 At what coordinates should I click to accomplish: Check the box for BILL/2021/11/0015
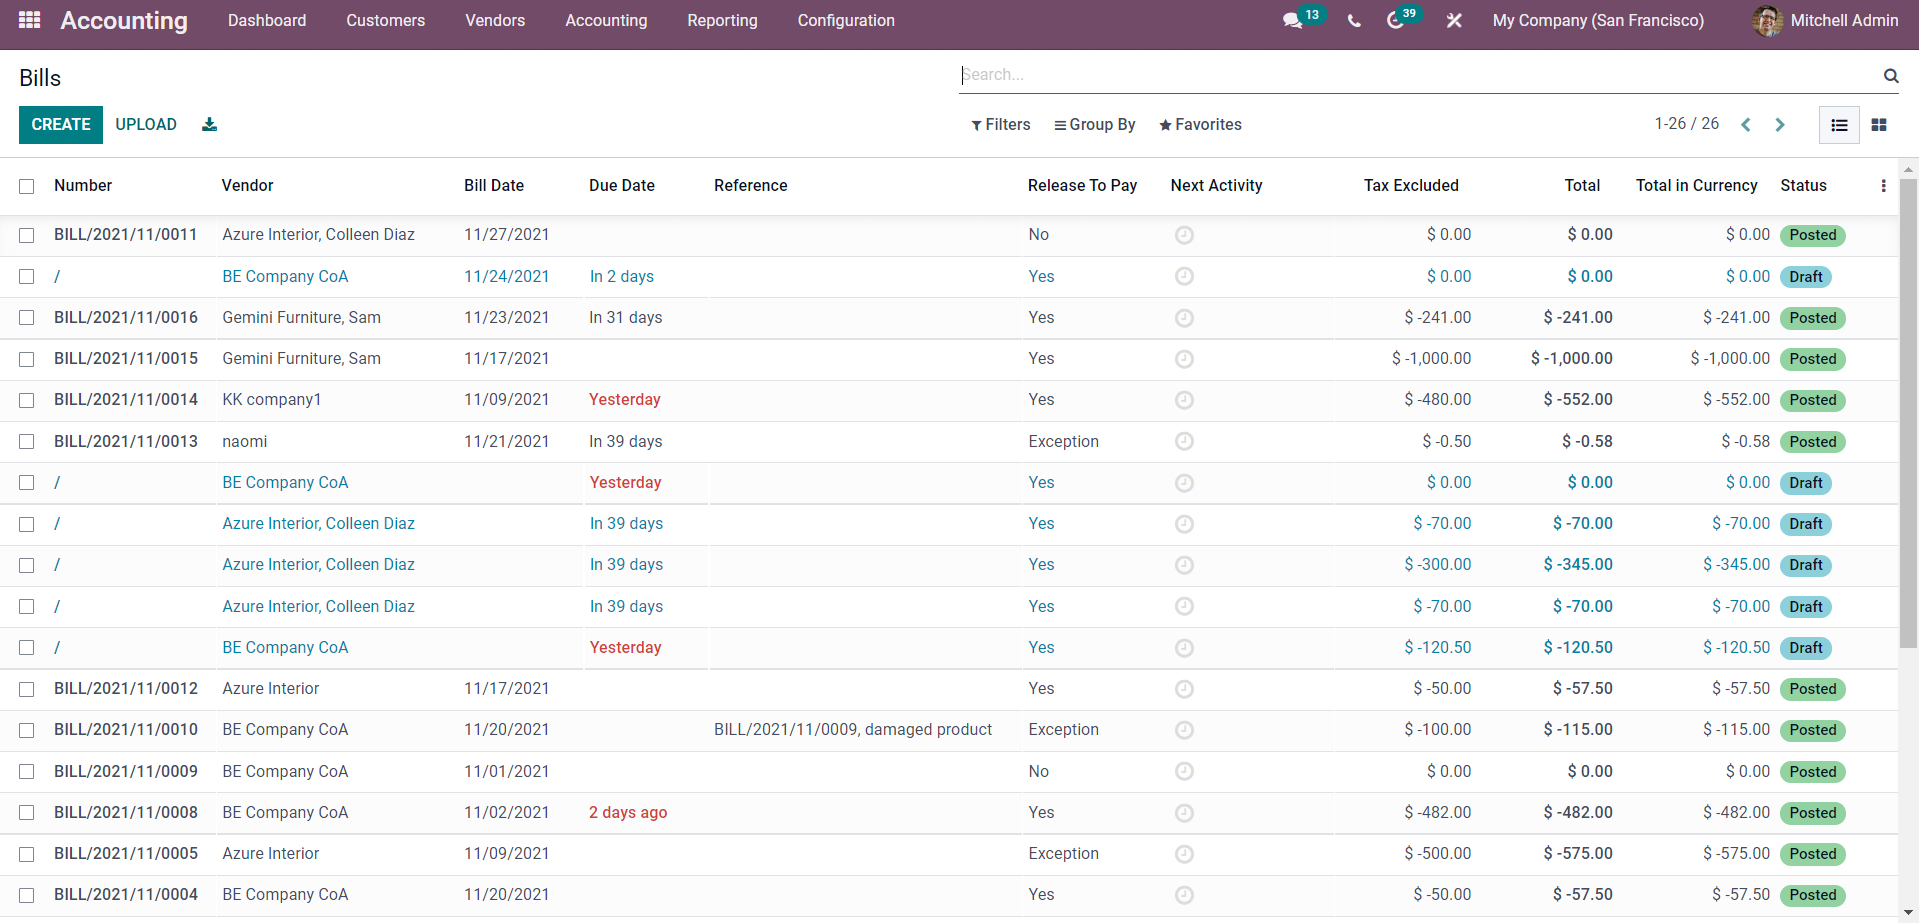(27, 359)
